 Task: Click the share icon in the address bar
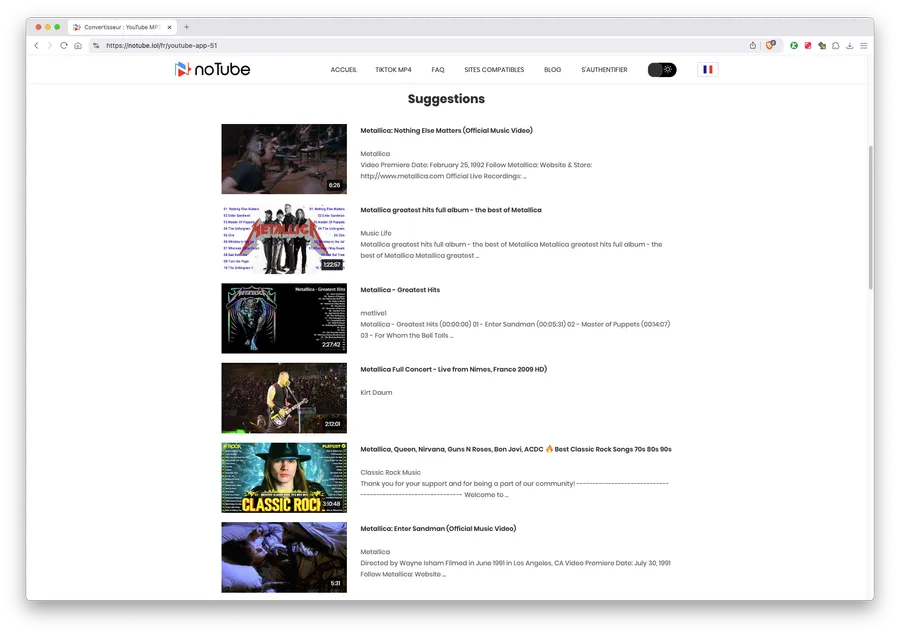click(752, 45)
